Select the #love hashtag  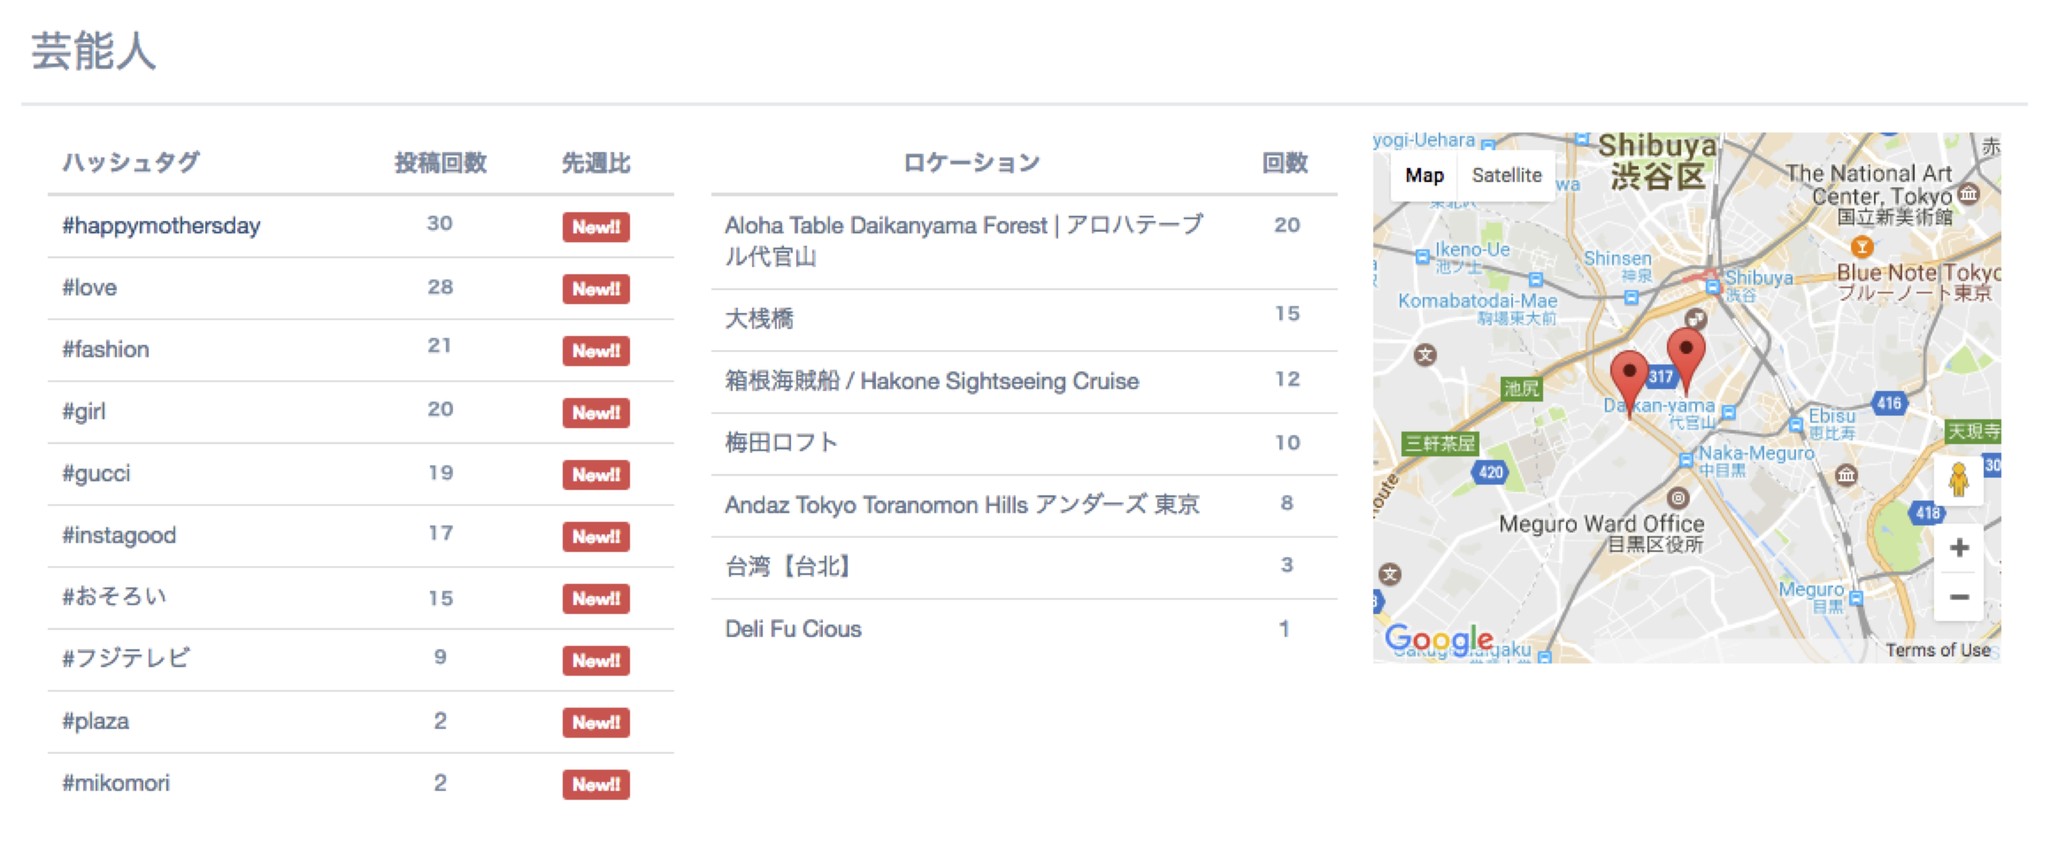(x=89, y=288)
